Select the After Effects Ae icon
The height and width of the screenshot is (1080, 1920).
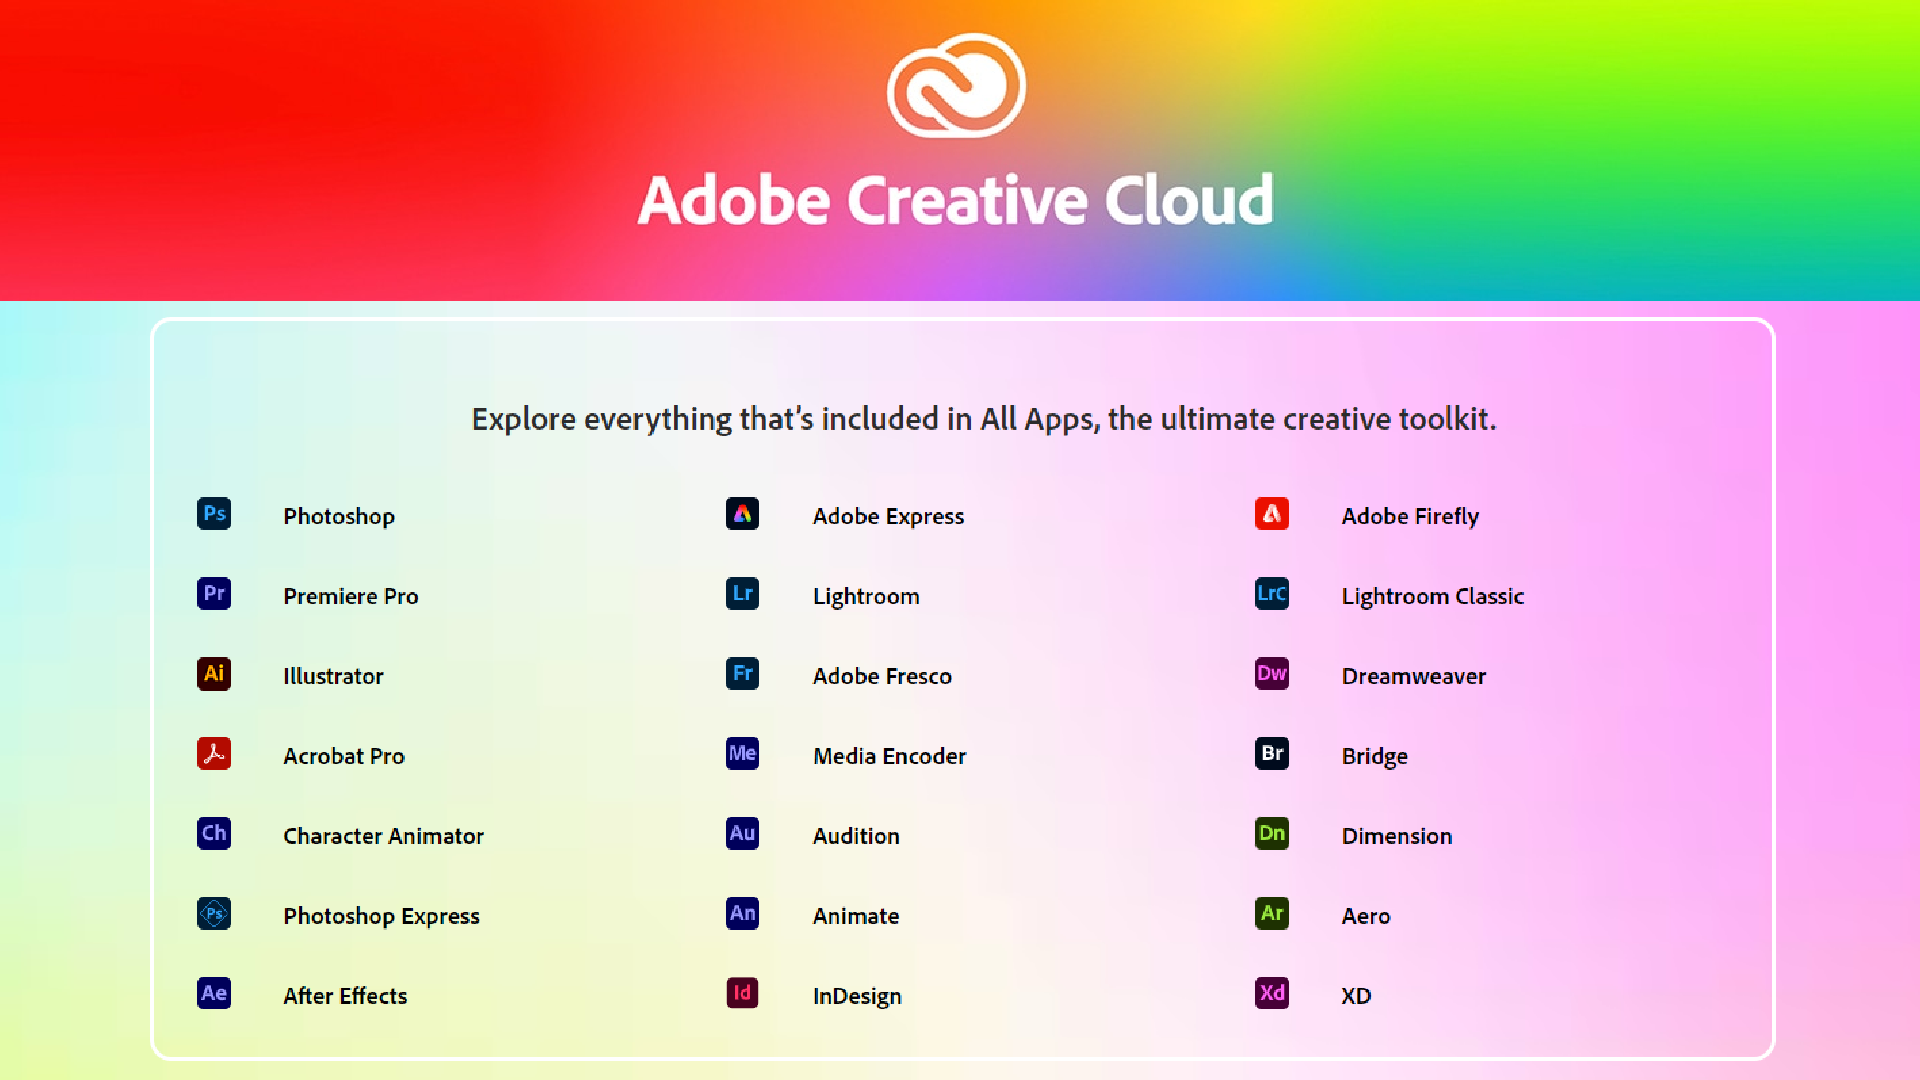point(214,994)
